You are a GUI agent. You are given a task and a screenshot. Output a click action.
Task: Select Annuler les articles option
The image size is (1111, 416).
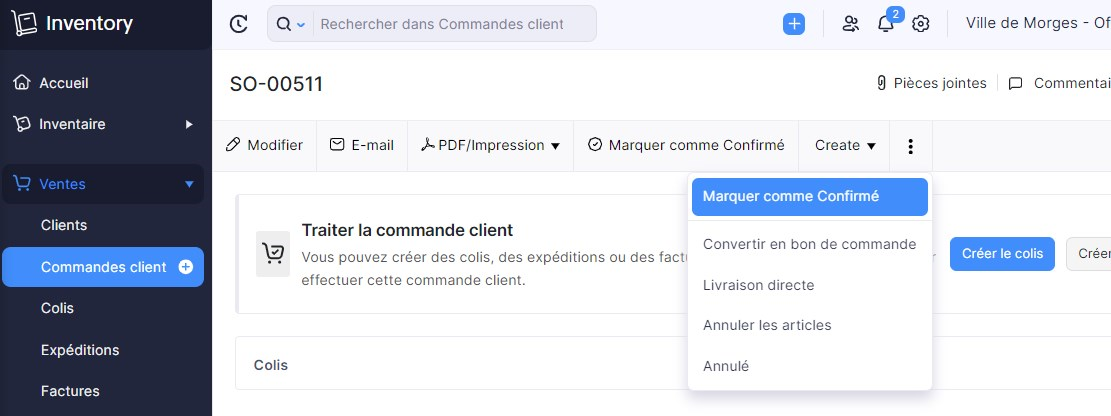[x=809, y=325]
